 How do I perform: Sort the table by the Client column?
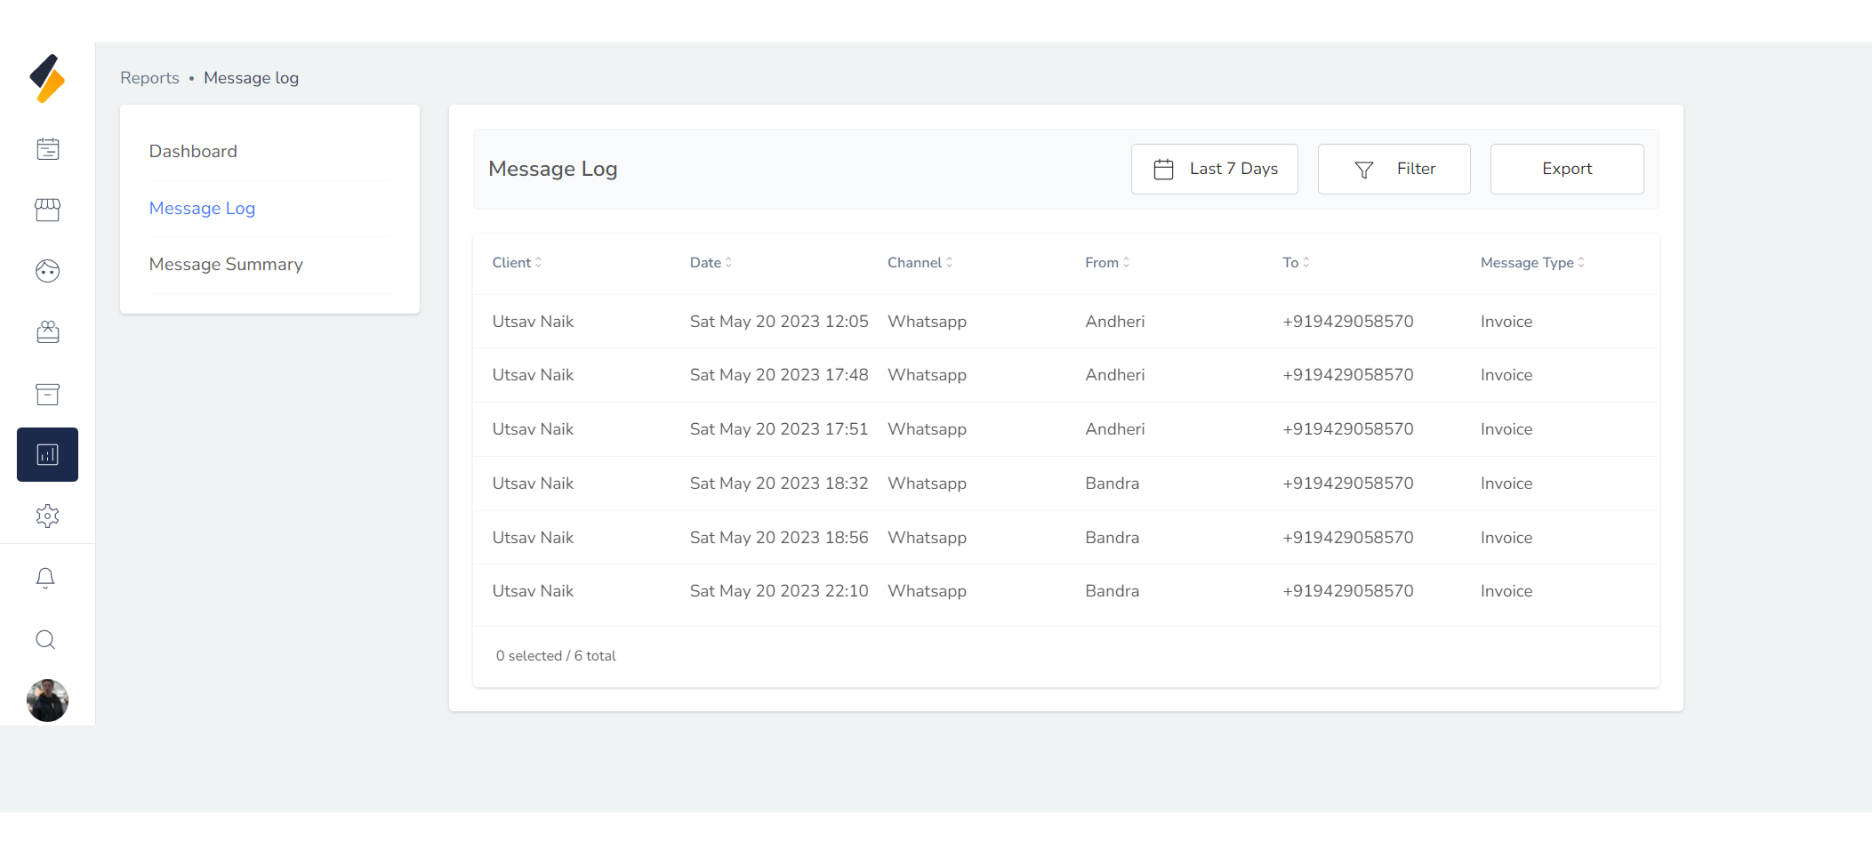517,263
